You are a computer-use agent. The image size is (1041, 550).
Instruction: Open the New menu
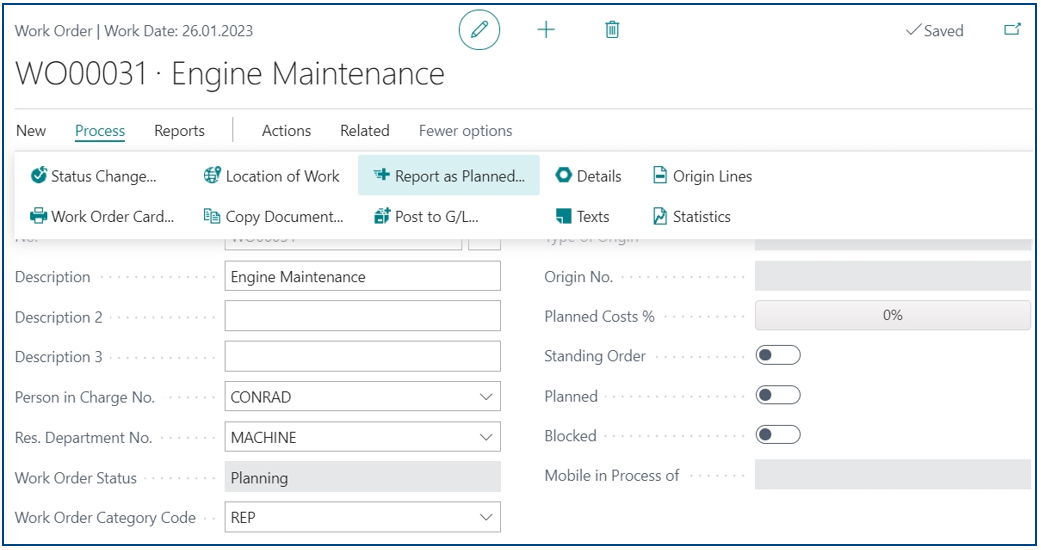[31, 131]
